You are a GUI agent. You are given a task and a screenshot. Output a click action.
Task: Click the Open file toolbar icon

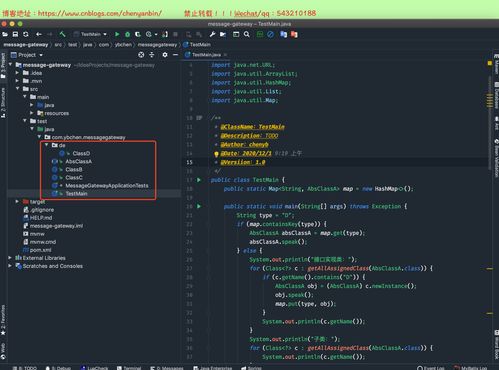click(x=5, y=34)
